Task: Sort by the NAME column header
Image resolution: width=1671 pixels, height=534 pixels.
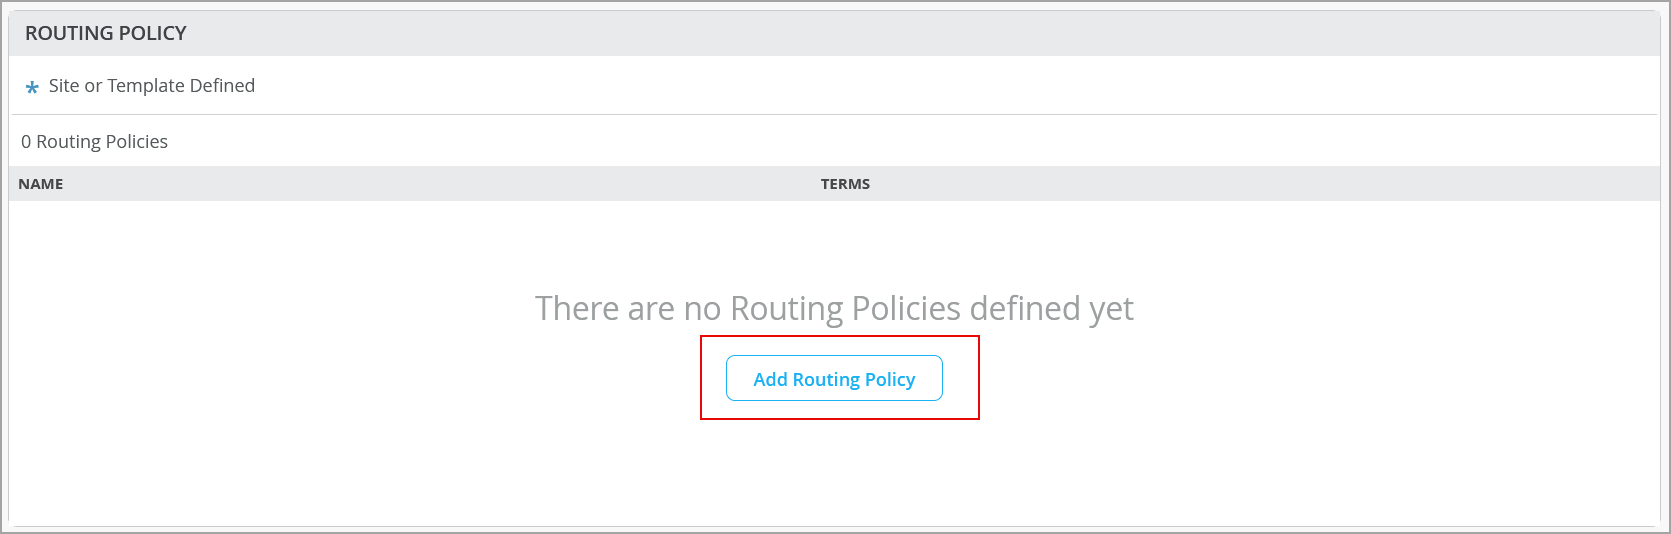Action: point(41,184)
